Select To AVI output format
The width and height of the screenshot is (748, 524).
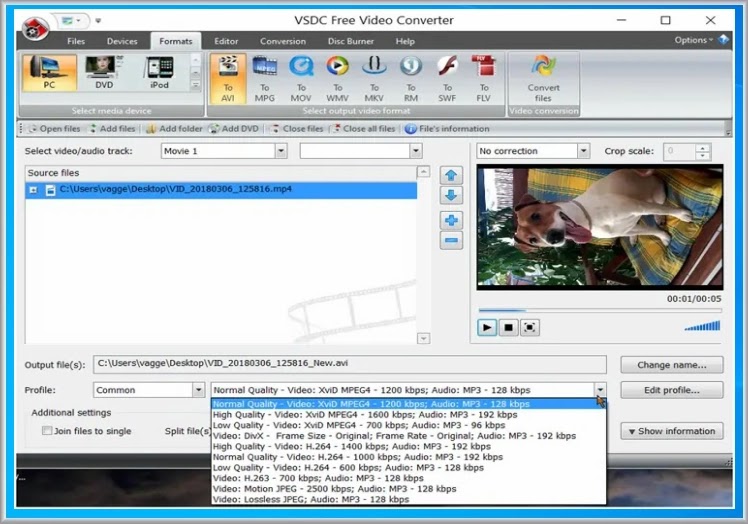pyautogui.click(x=228, y=79)
